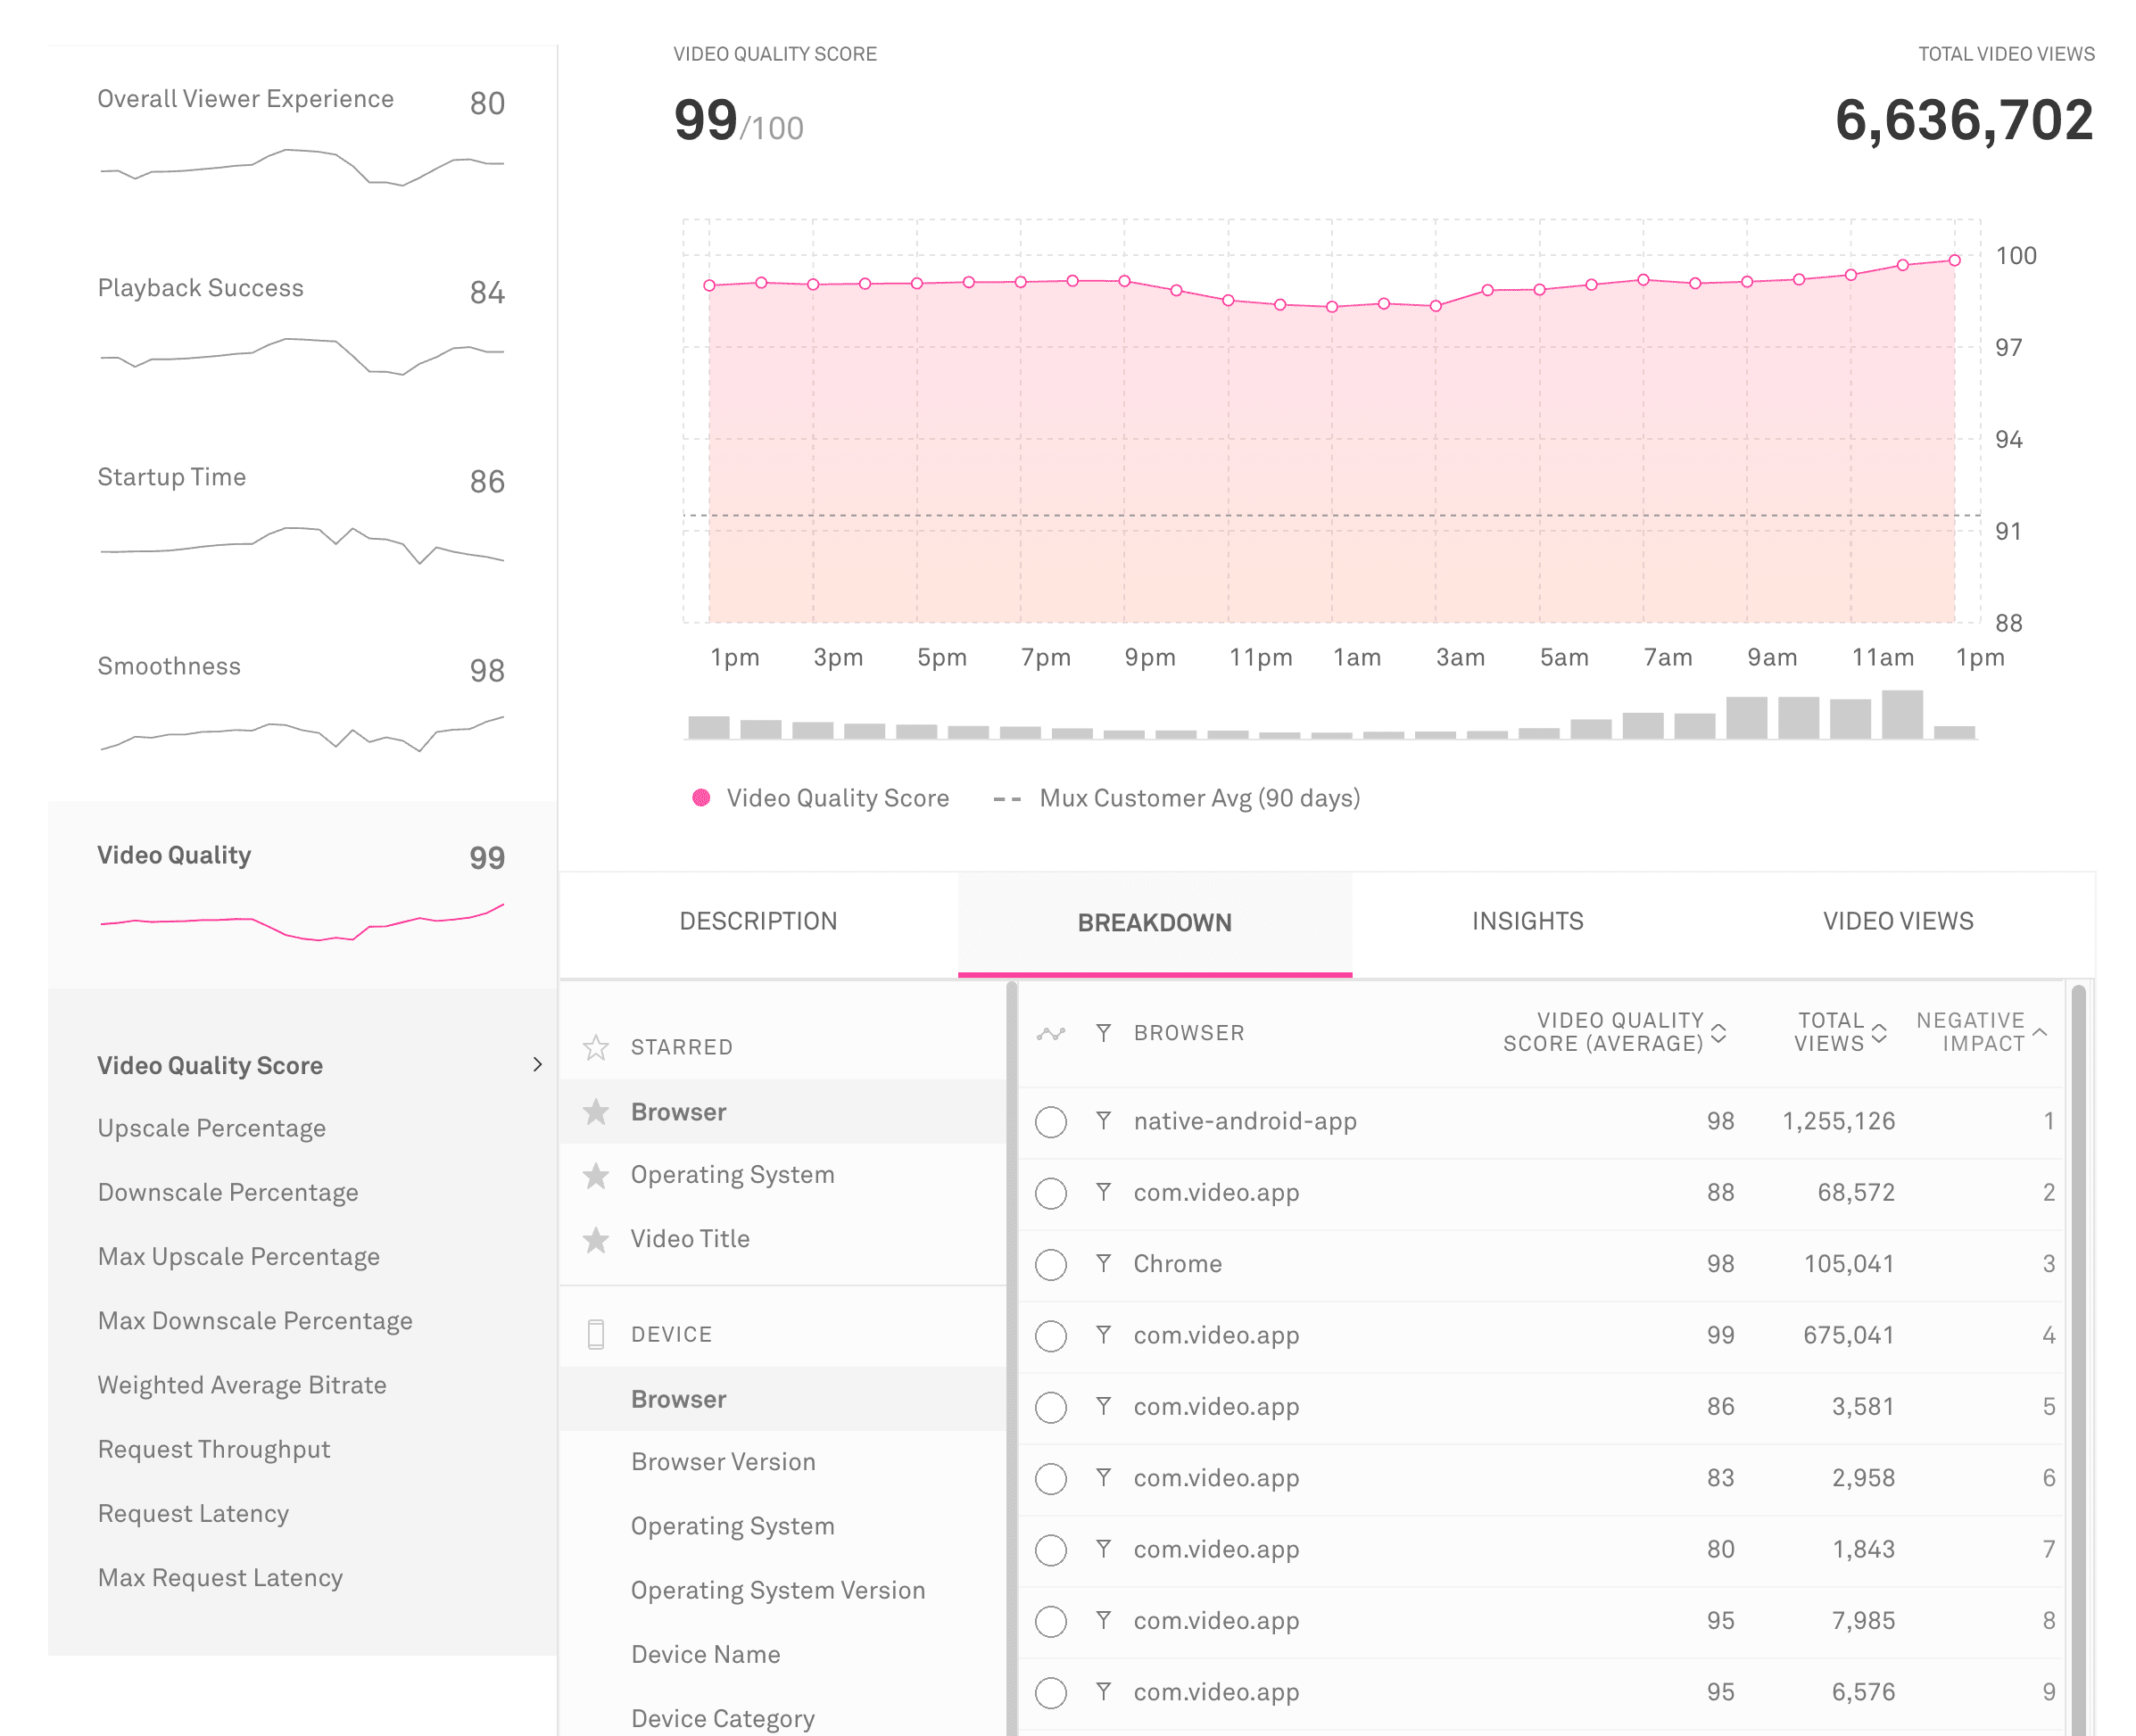Click the pink Video Quality Score legend marker

700,798
